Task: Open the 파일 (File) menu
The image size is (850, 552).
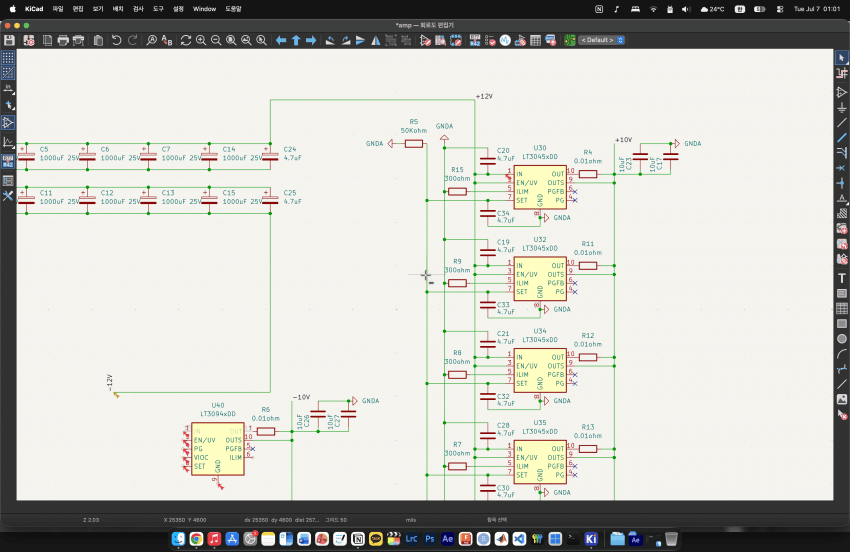Action: click(58, 9)
